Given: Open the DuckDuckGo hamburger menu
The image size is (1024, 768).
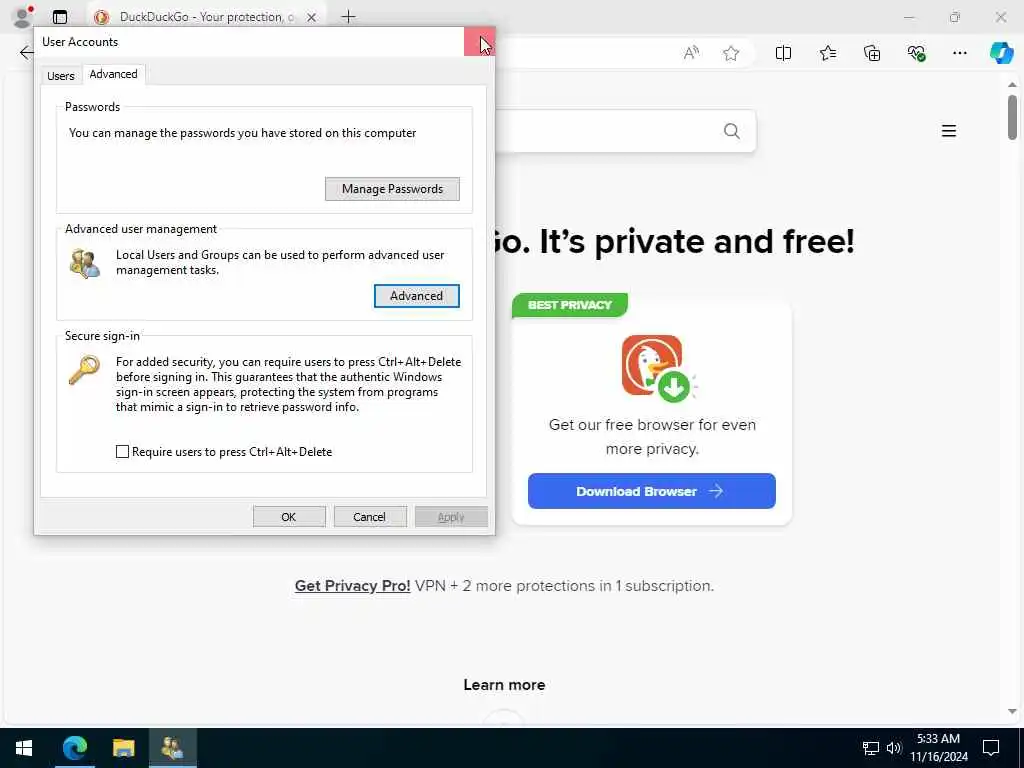Looking at the screenshot, I should (948, 131).
